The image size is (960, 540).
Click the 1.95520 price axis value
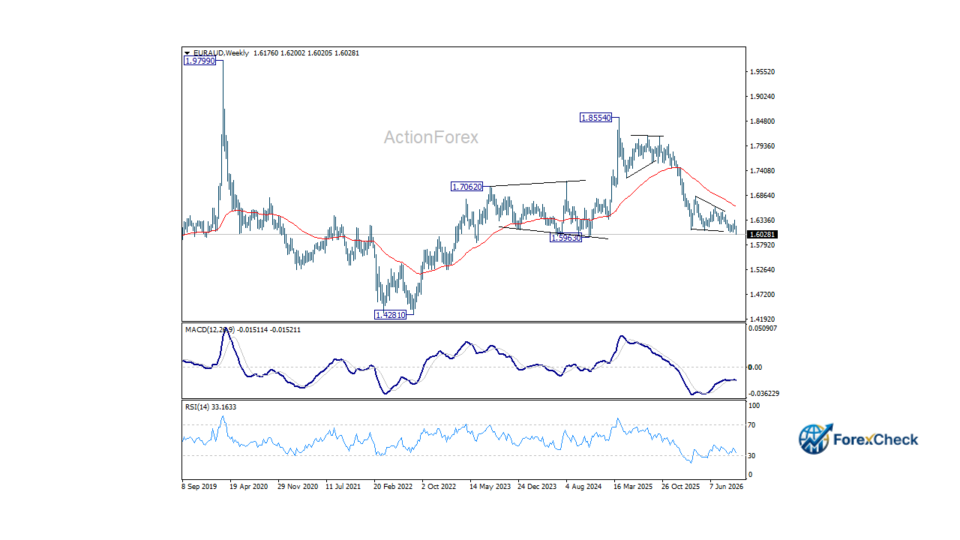tap(762, 72)
